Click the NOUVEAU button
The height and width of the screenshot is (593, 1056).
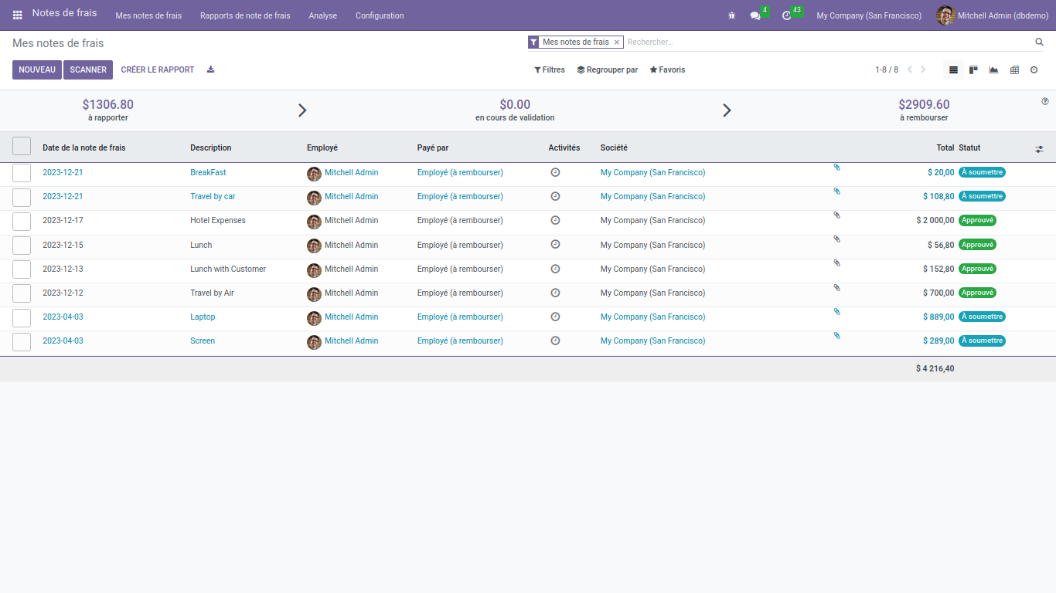37,70
